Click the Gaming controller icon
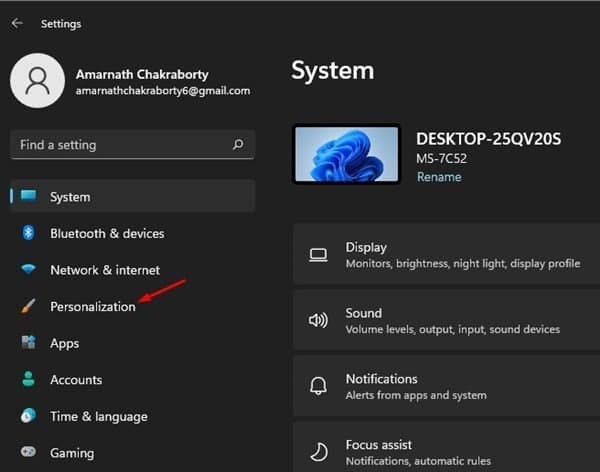This screenshot has width=600, height=472. point(29,452)
